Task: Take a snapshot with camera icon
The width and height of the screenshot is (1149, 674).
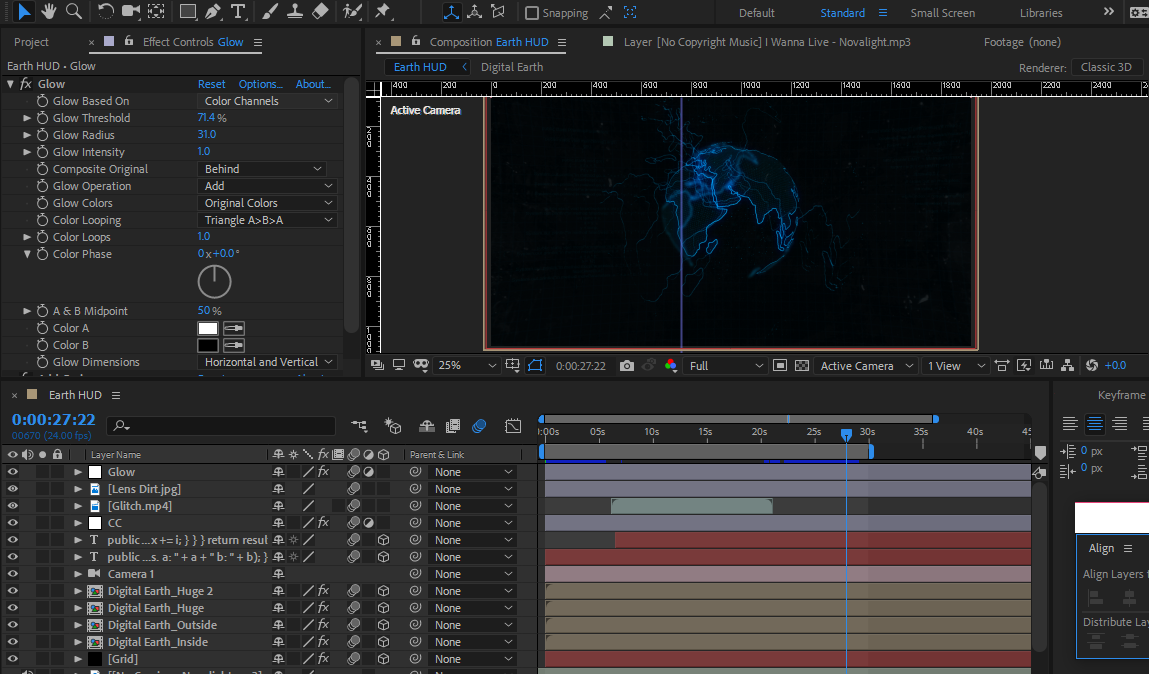Action: coord(627,366)
